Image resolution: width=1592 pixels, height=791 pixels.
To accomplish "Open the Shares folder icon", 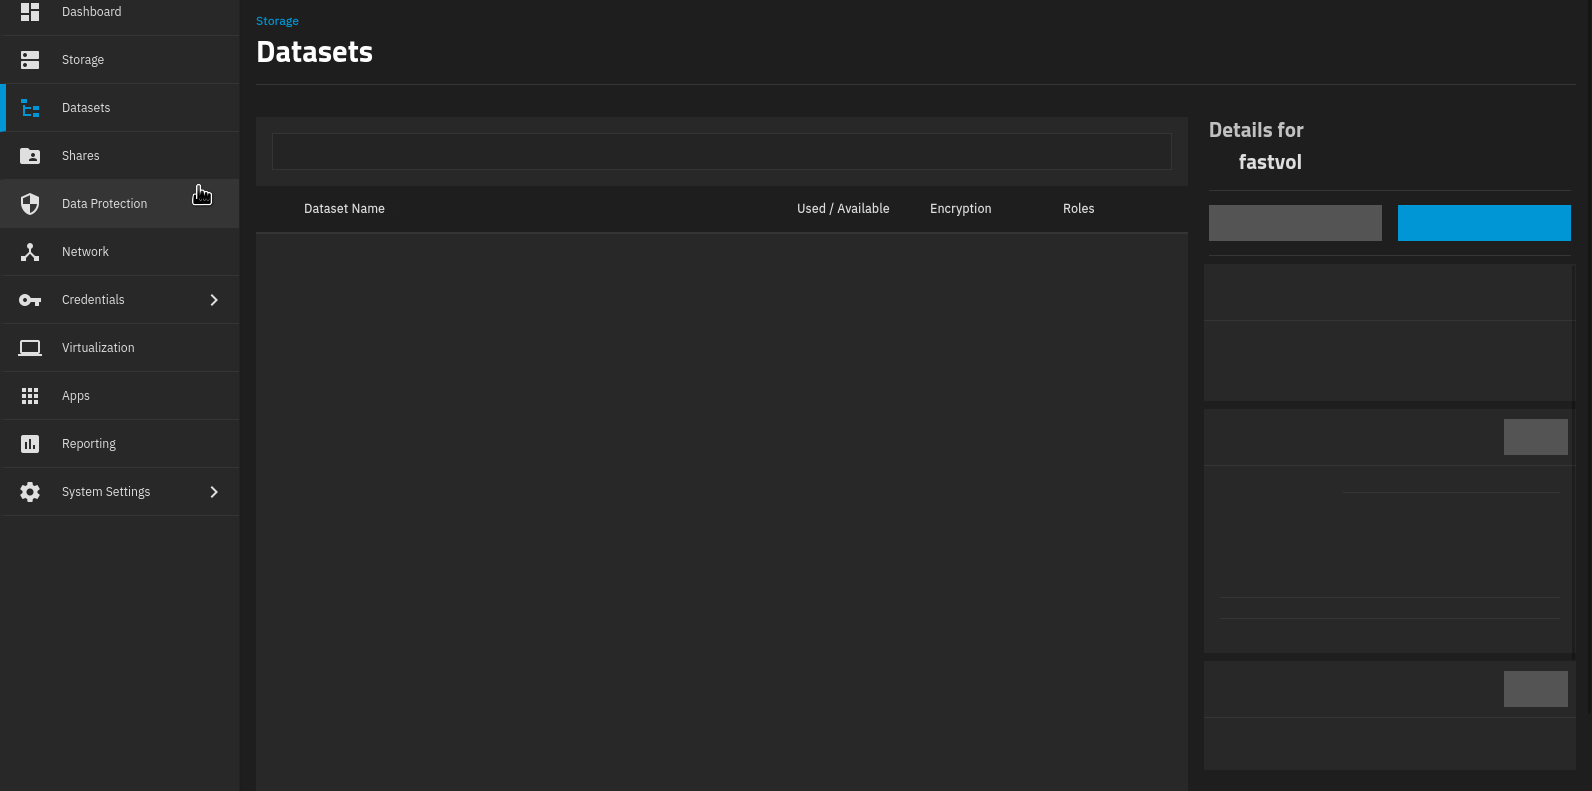I will (30, 156).
